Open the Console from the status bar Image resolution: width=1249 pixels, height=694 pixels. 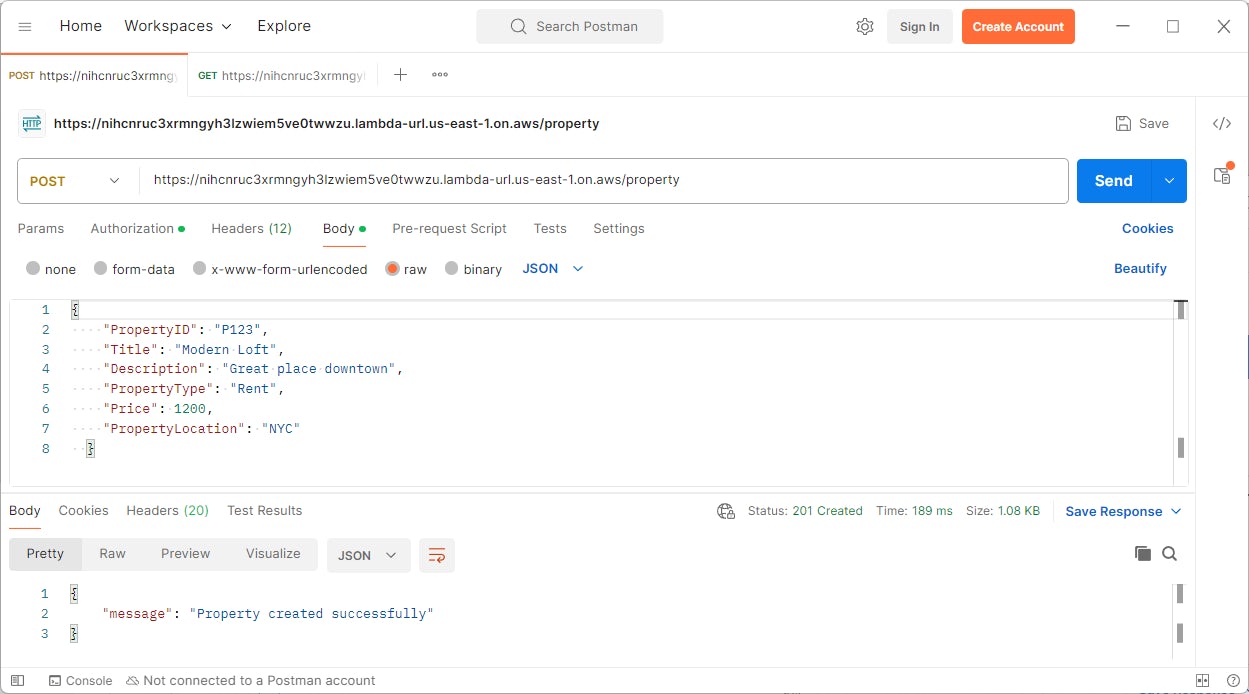click(x=80, y=680)
